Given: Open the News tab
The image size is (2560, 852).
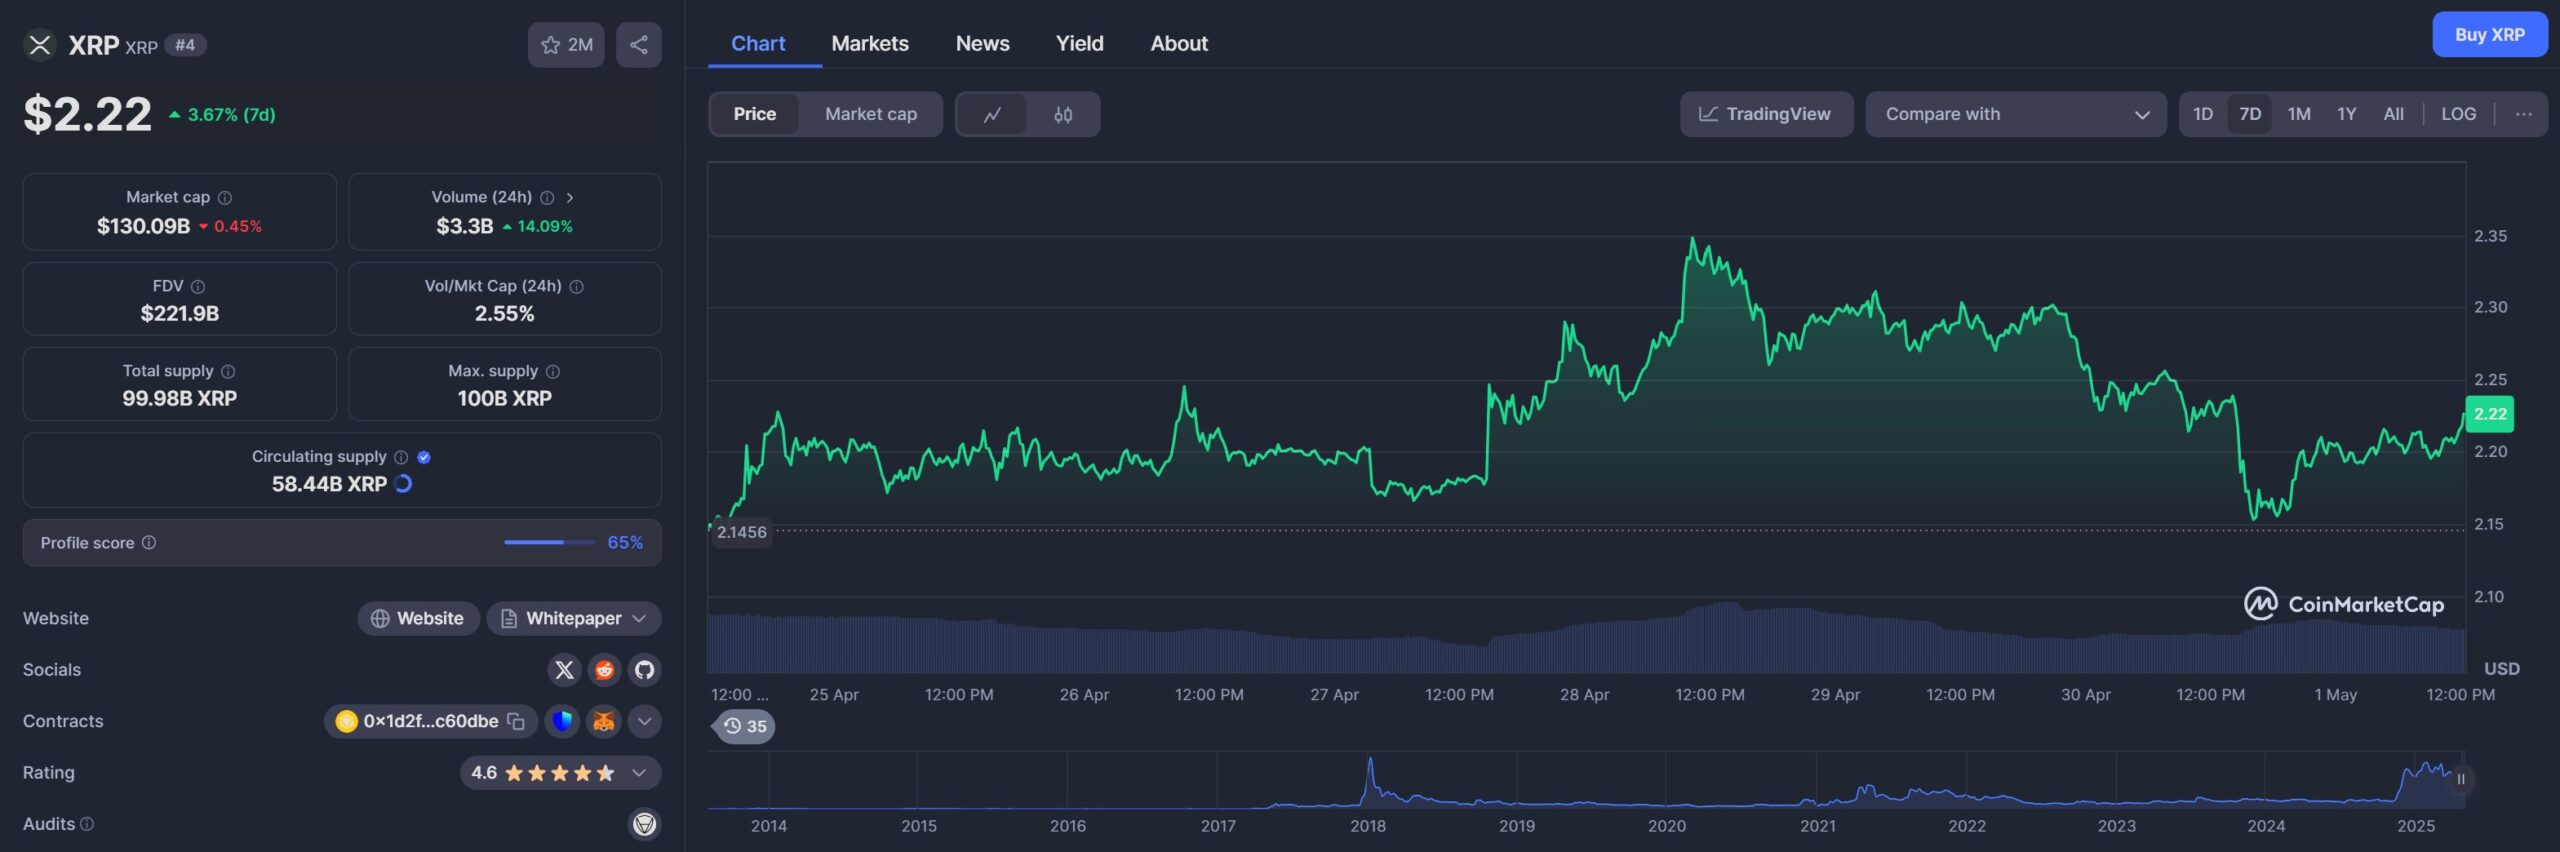Looking at the screenshot, I should pyautogui.click(x=983, y=44).
